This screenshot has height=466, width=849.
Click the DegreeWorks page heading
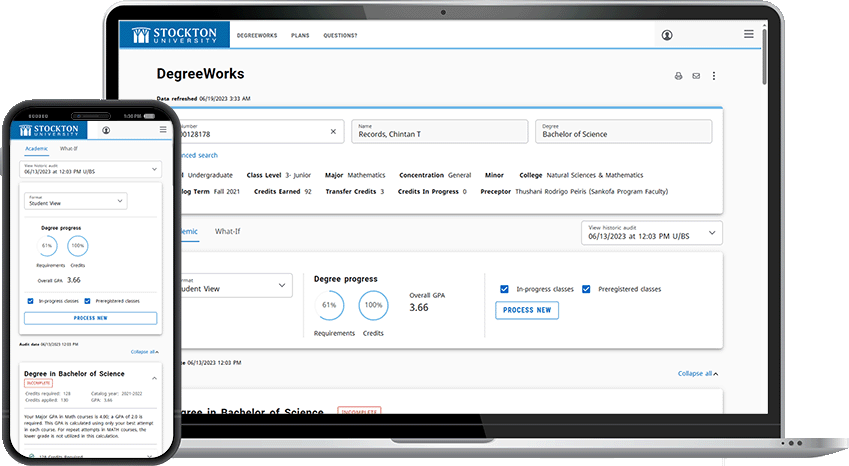coord(200,74)
